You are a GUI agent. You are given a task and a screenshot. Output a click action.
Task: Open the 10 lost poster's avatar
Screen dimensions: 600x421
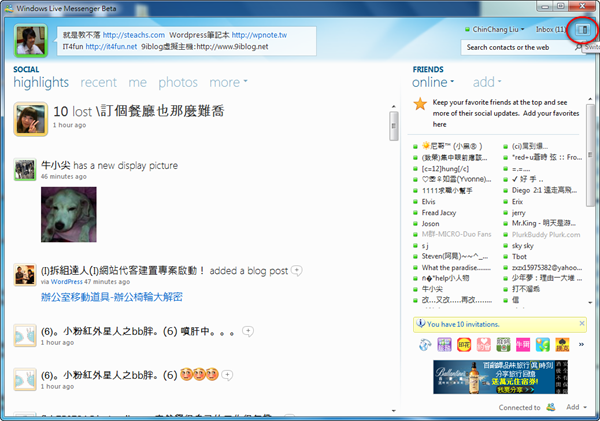[x=31, y=119]
